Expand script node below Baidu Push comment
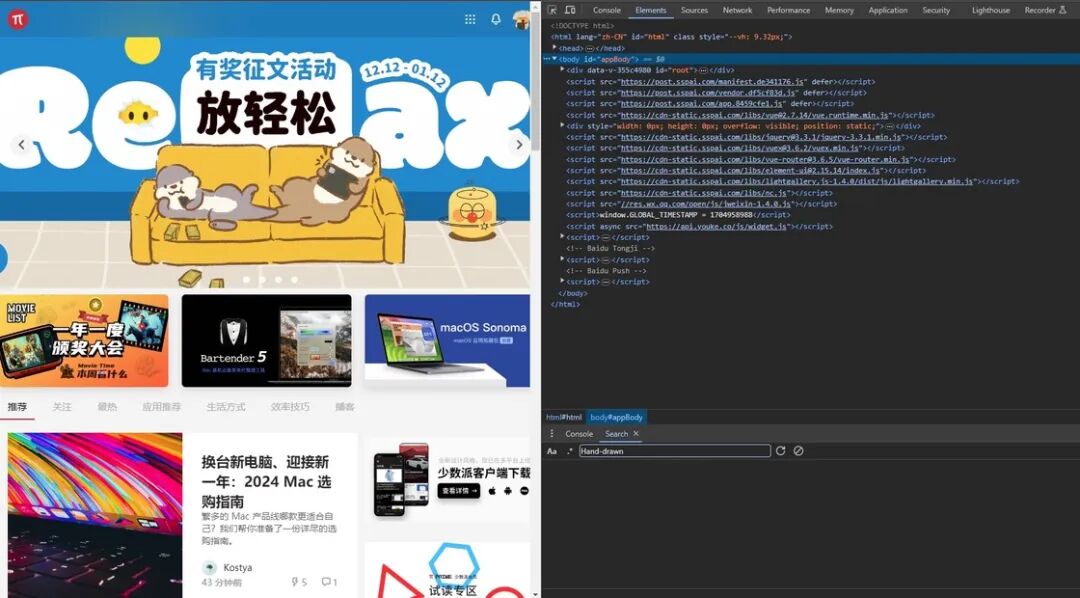 563,282
